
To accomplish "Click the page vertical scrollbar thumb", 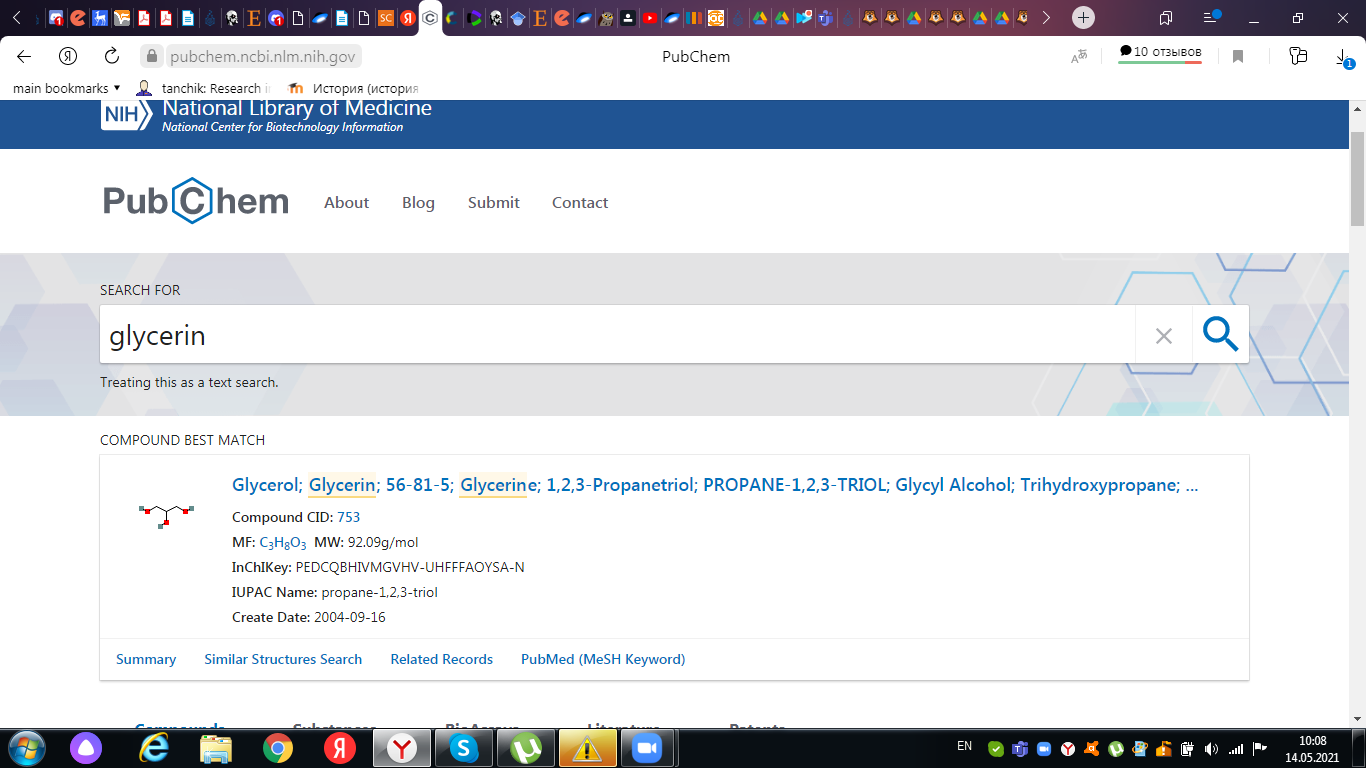I will (x=1357, y=178).
